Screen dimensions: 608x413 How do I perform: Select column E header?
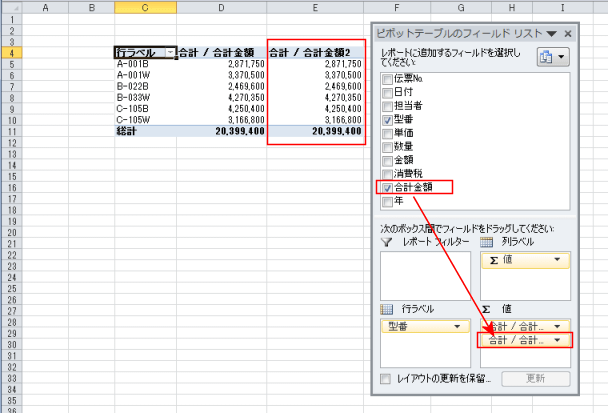coord(315,7)
